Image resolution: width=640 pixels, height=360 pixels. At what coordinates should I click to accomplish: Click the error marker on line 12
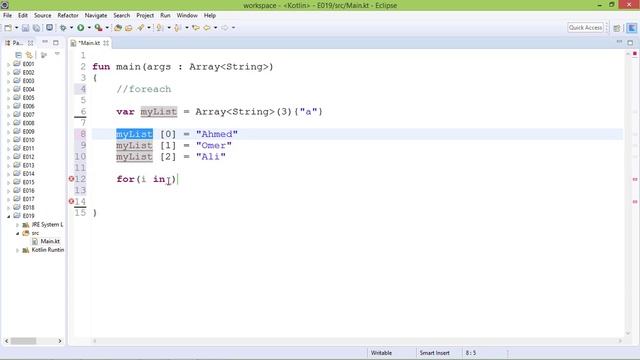tap(71, 179)
